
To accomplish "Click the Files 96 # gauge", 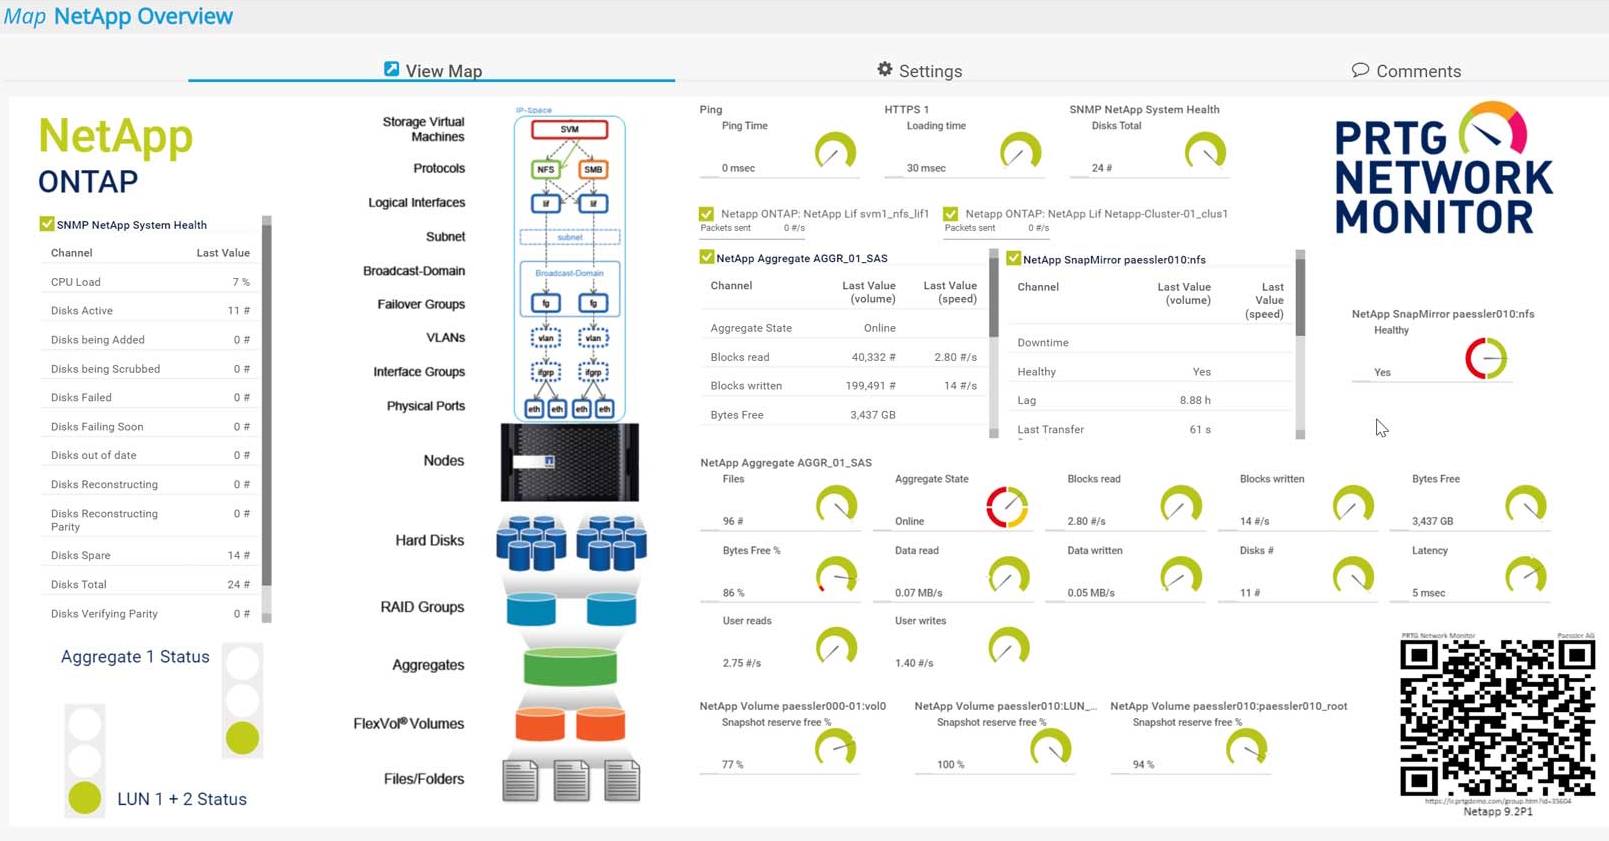I will [836, 506].
